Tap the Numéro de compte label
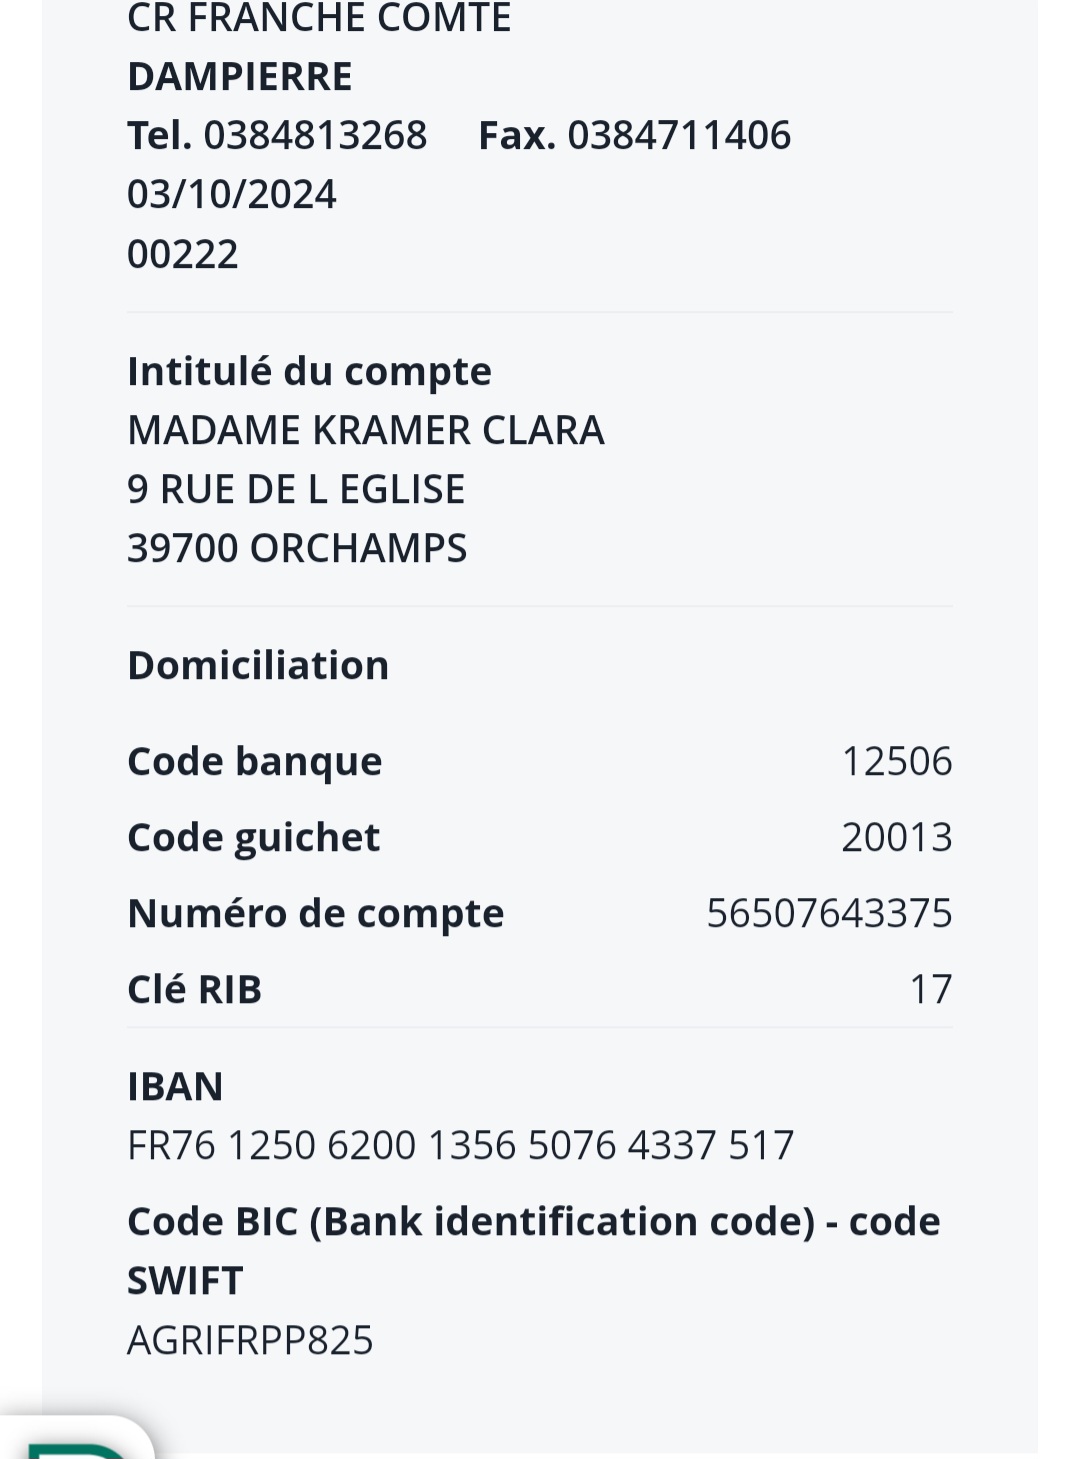 pyautogui.click(x=316, y=913)
